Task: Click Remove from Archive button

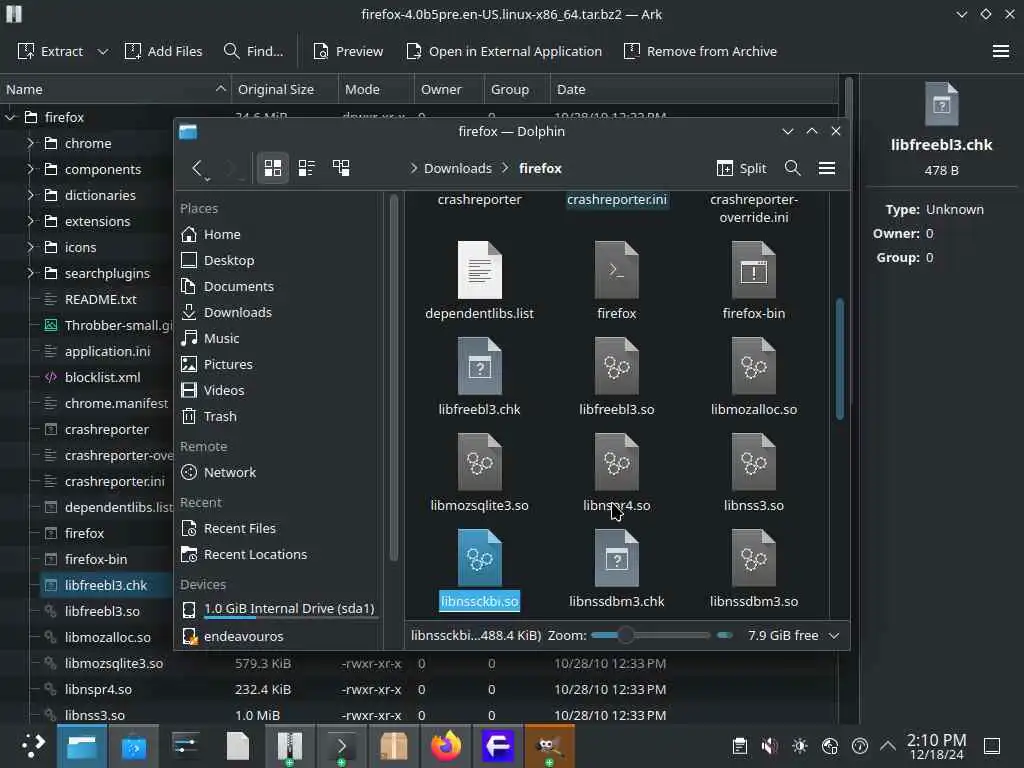Action: point(700,51)
